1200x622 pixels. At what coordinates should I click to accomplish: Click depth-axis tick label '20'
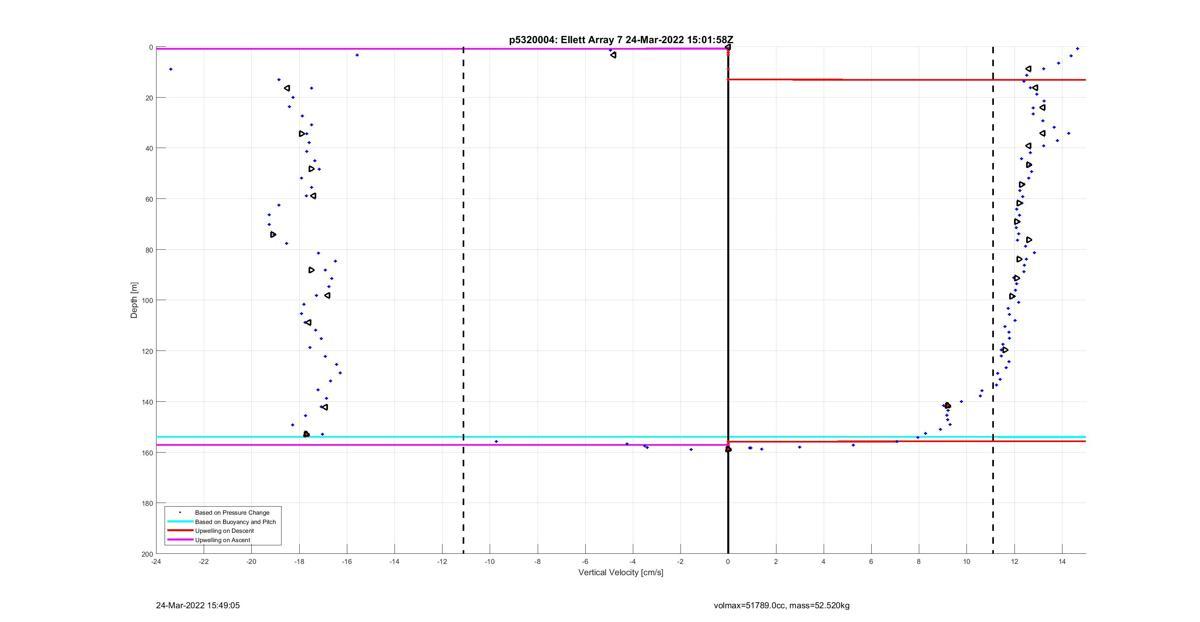coord(148,98)
